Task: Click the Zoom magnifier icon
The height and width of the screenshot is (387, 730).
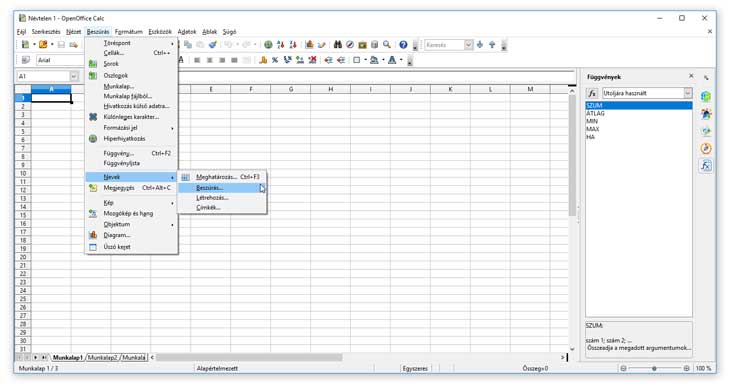Action: 387,45
